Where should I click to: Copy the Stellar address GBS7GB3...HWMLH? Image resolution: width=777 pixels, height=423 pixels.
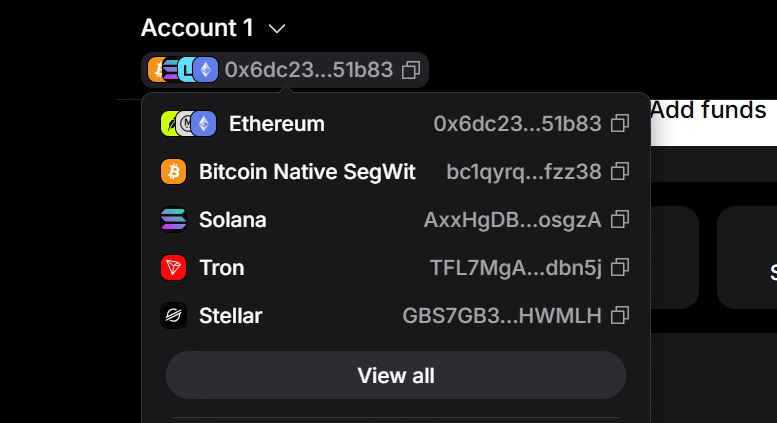point(620,316)
